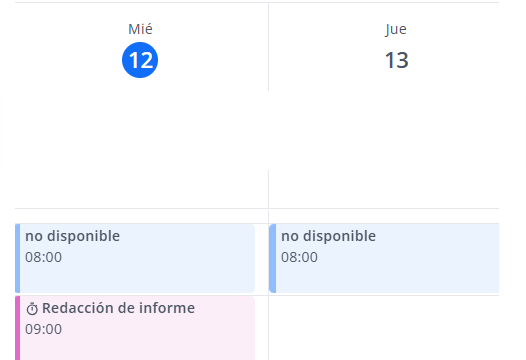The height and width of the screenshot is (360, 526).
Task: Click narrow slot above Thursday's 08:00 event
Action: 384,216
